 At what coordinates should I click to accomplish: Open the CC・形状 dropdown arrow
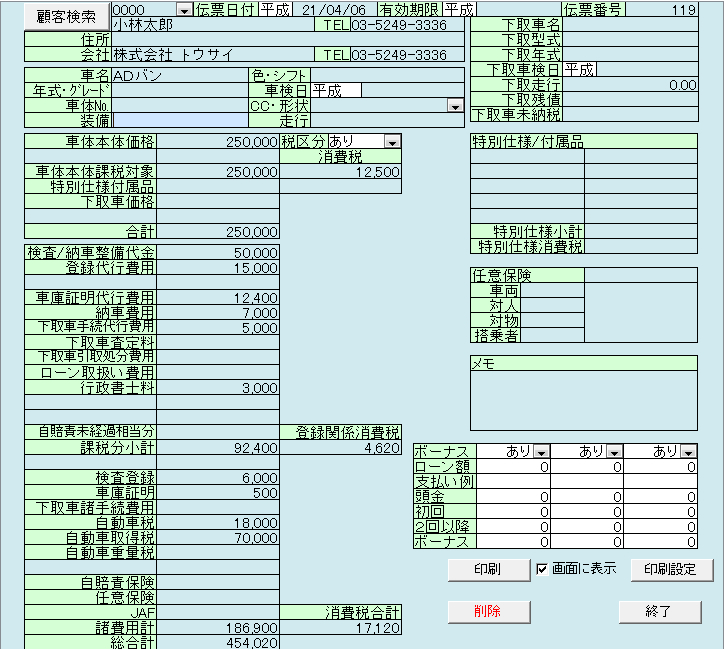coord(455,105)
